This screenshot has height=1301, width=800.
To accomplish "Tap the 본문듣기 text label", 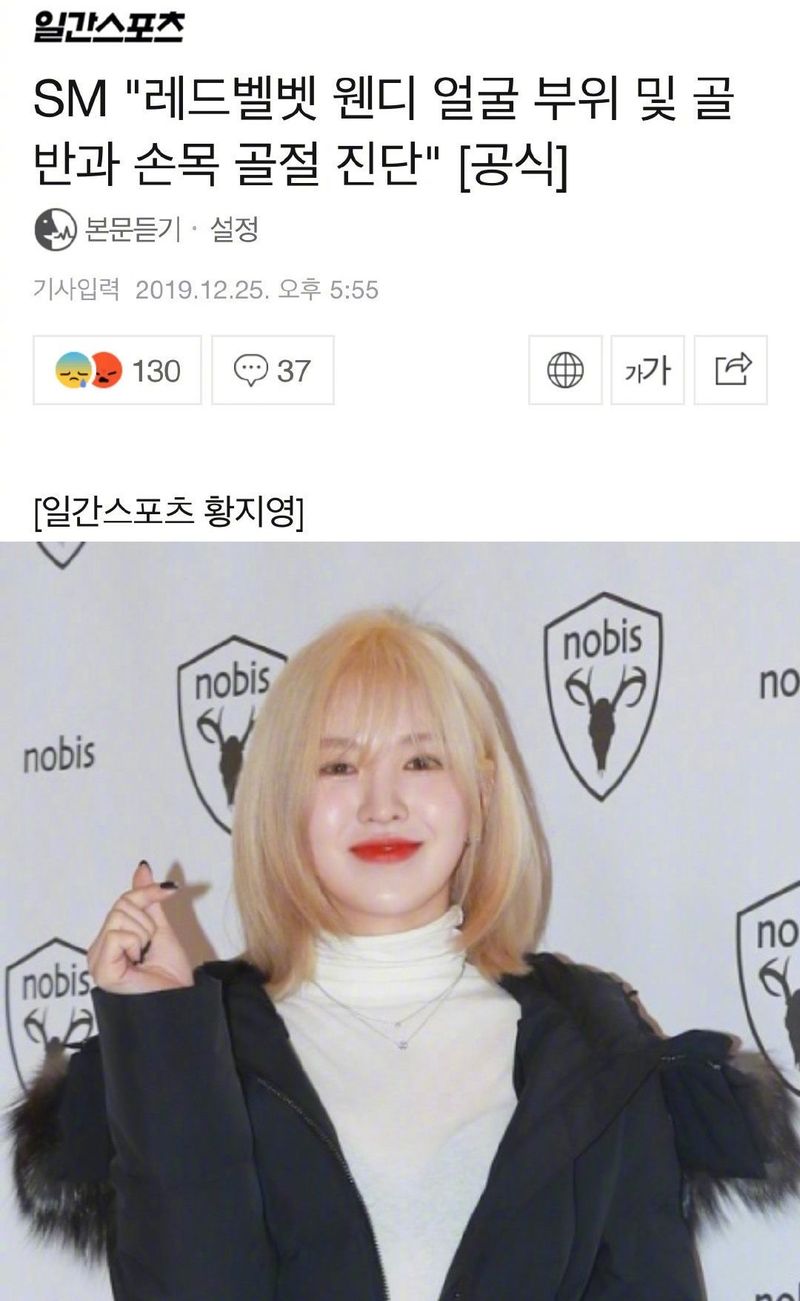I will 132,230.
